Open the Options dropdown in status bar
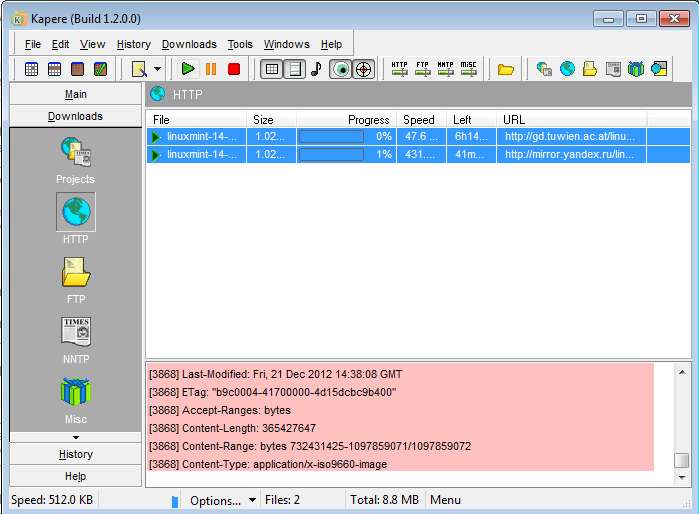The height and width of the screenshot is (514, 699). (x=223, y=501)
